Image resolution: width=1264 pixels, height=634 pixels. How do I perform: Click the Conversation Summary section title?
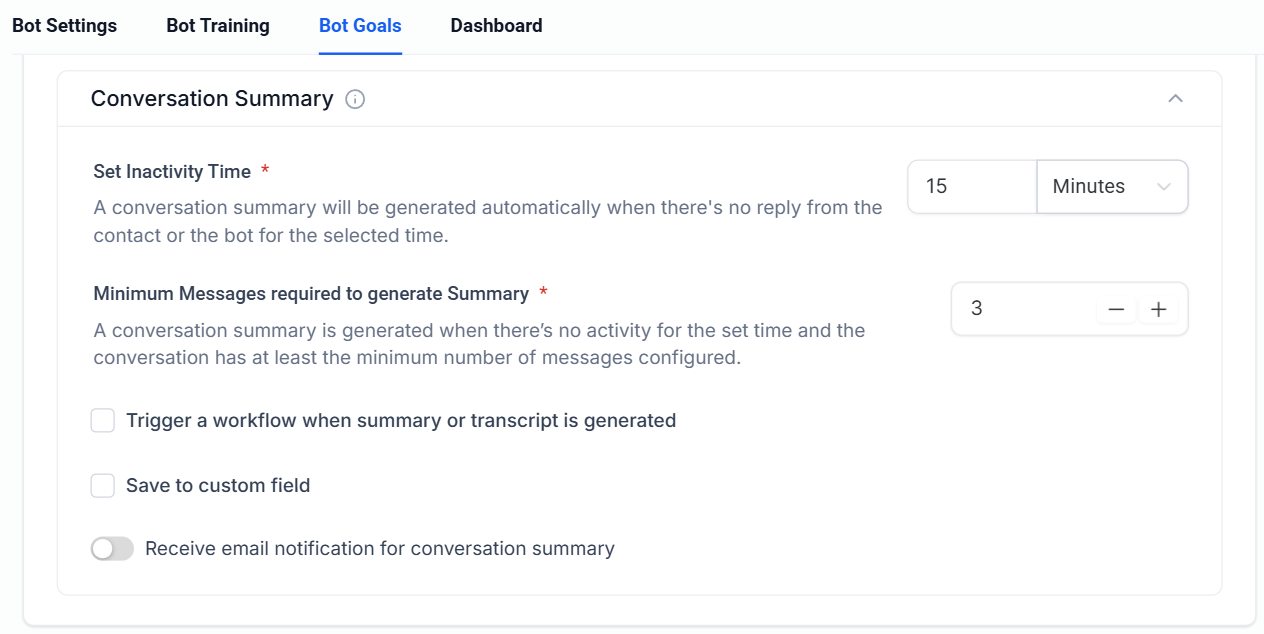pos(212,99)
